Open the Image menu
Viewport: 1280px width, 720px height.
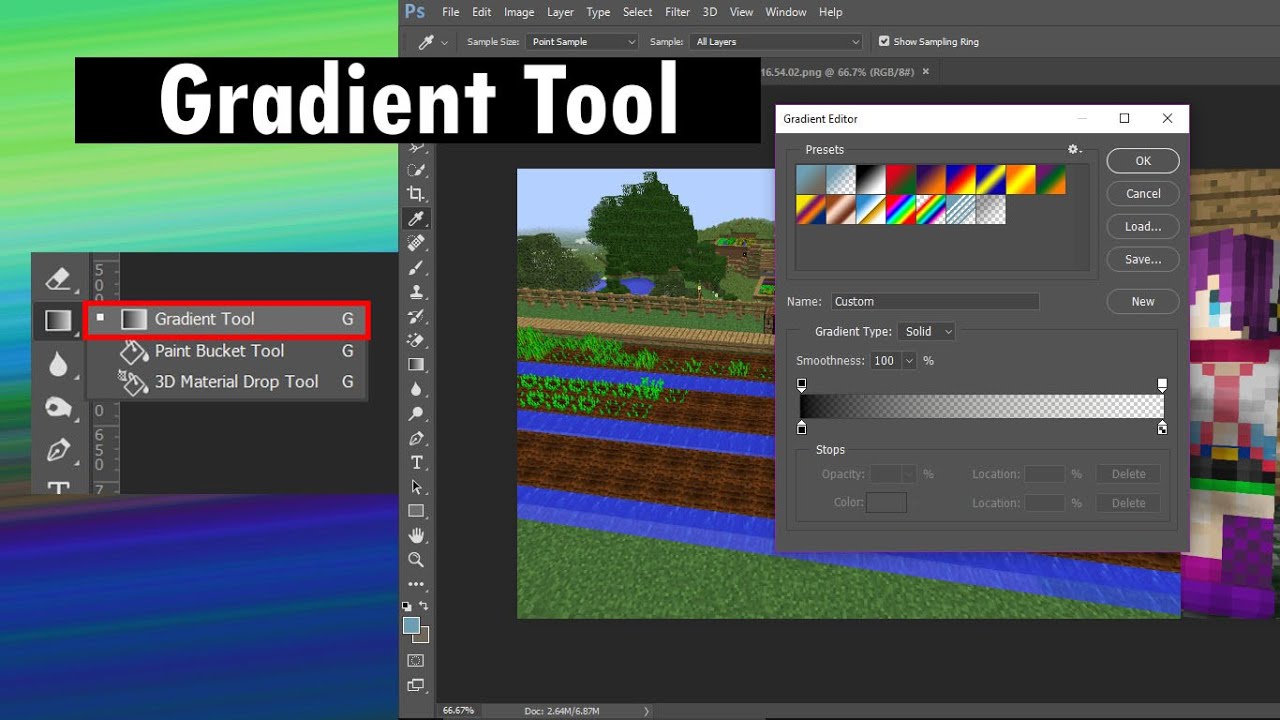[x=519, y=12]
